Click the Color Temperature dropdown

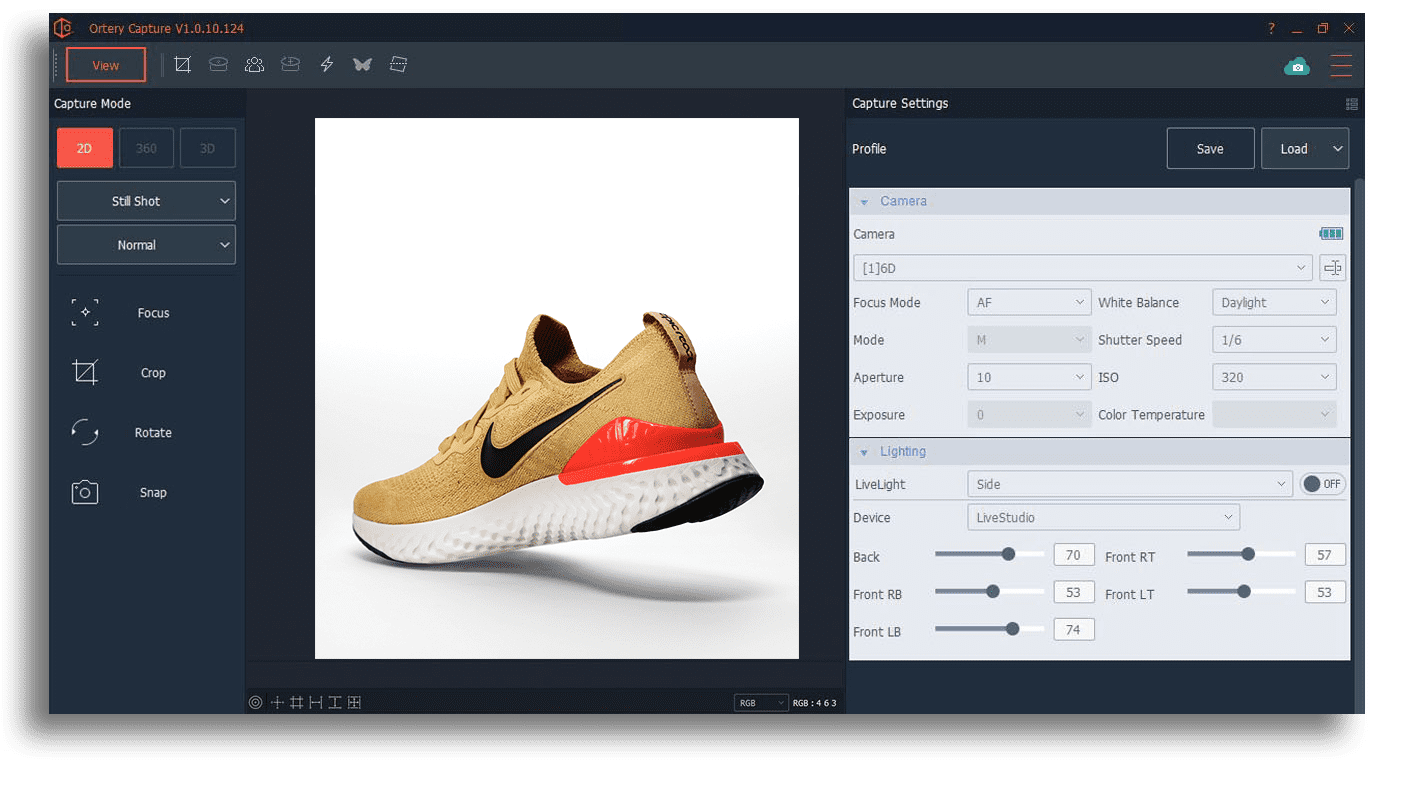click(1274, 414)
